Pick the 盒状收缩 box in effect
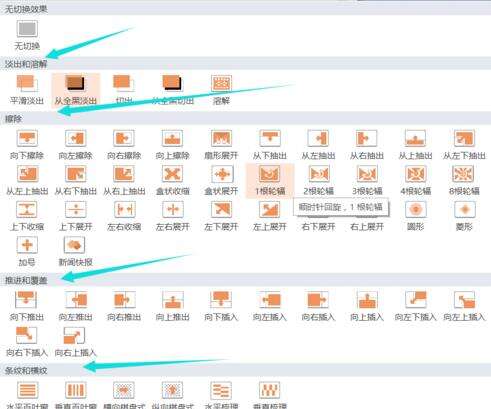This screenshot has height=409, width=491. (173, 181)
